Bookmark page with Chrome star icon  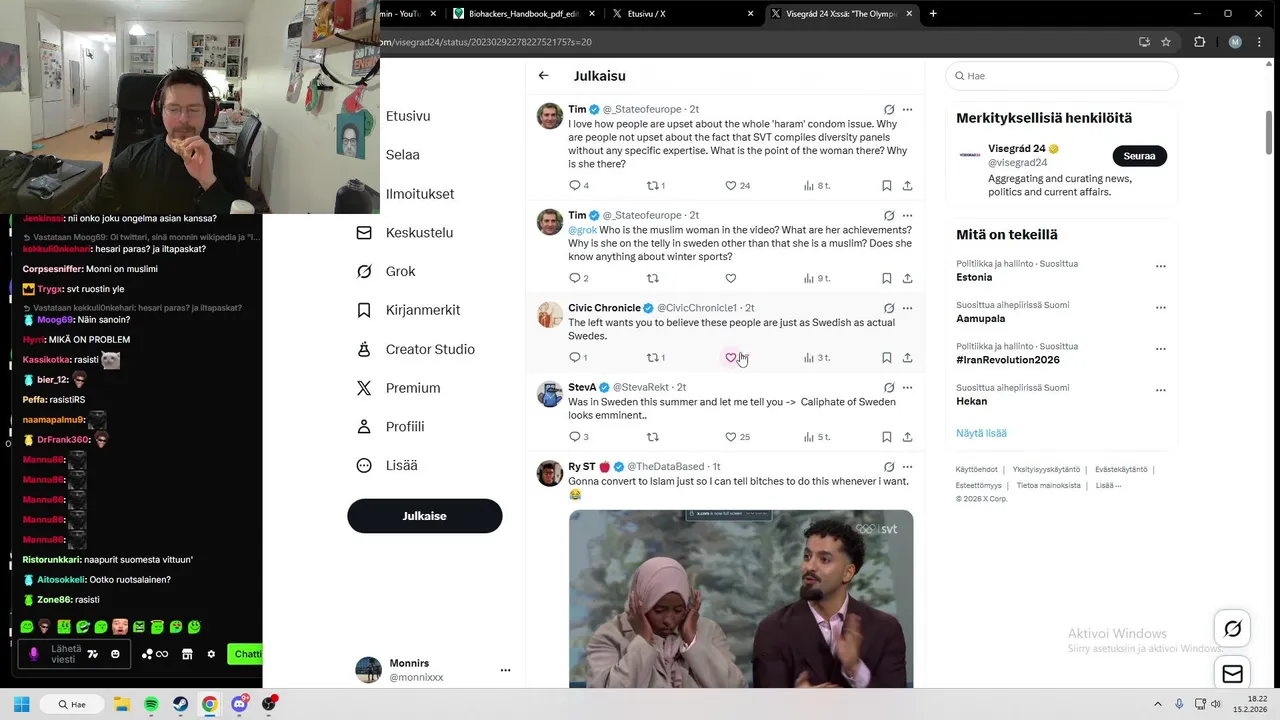point(1166,42)
